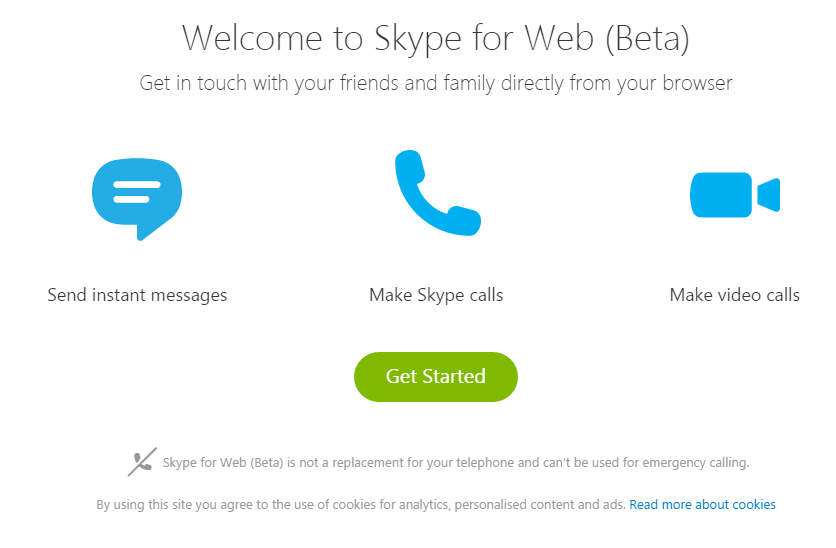This screenshot has width=836, height=548.
Task: Click the triangular lens of the camera icon
Action: click(769, 195)
